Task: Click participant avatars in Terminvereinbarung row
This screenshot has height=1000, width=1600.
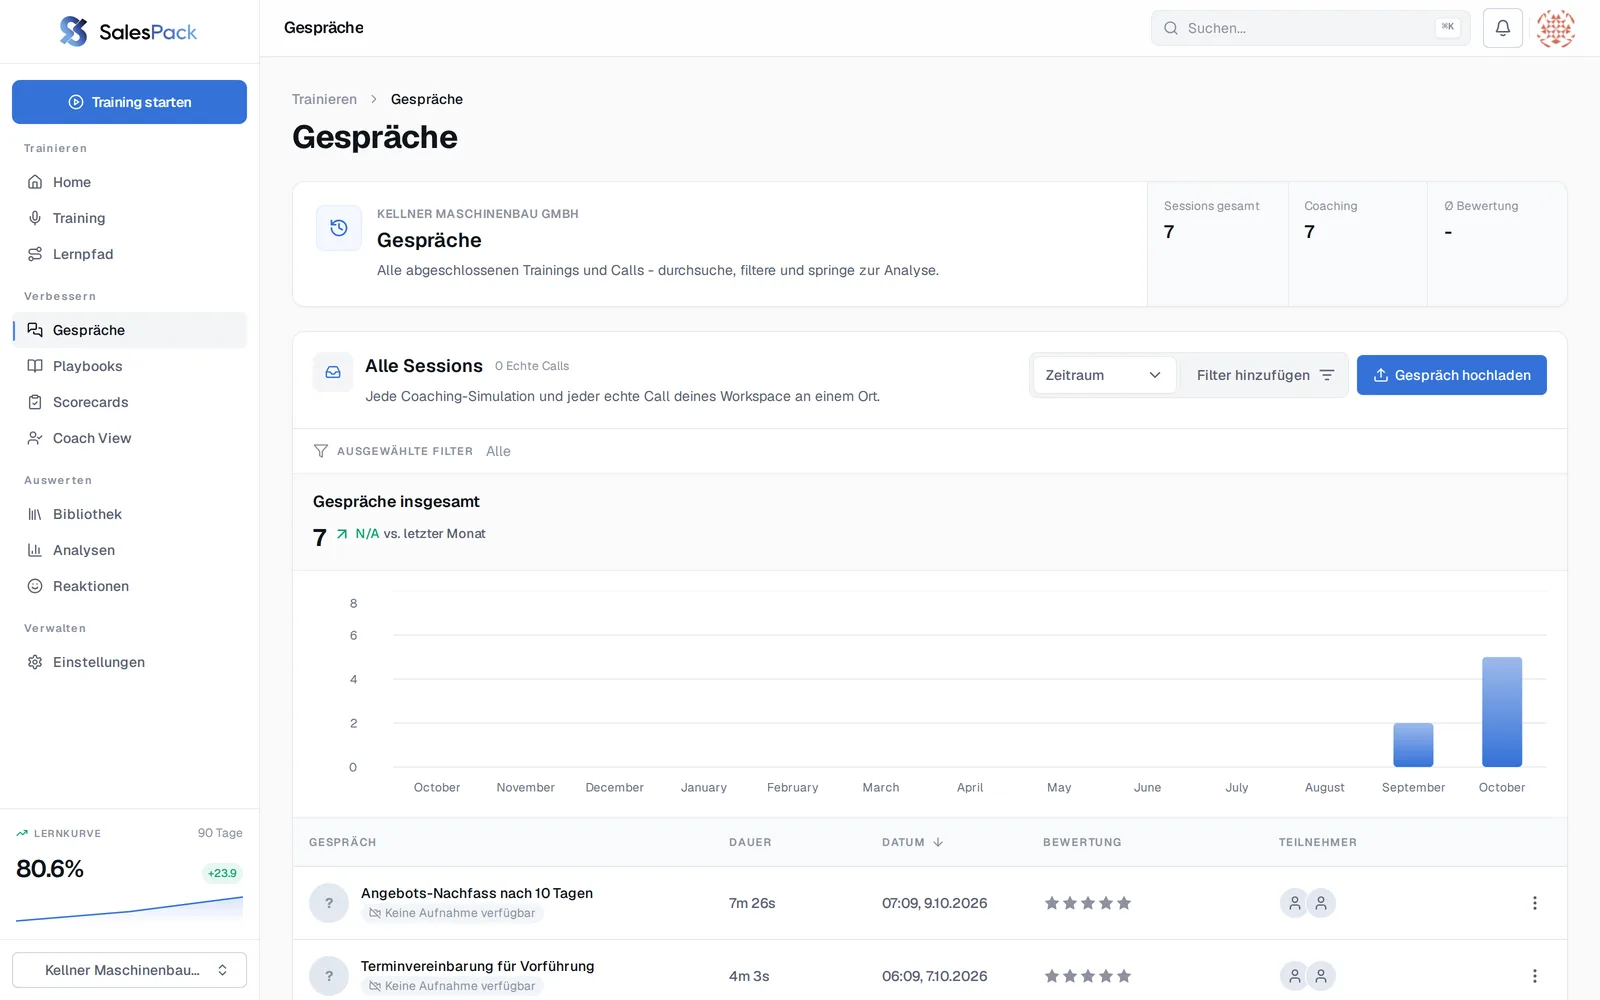Action: point(1308,976)
